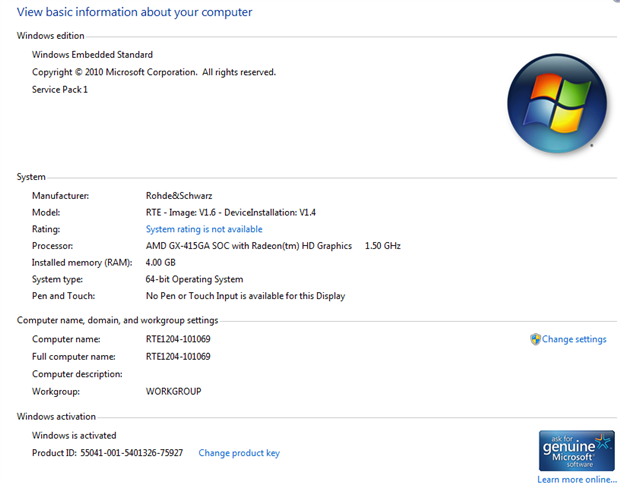Click the page heading View basic information
This screenshot has width=620, height=484.
[134, 12]
